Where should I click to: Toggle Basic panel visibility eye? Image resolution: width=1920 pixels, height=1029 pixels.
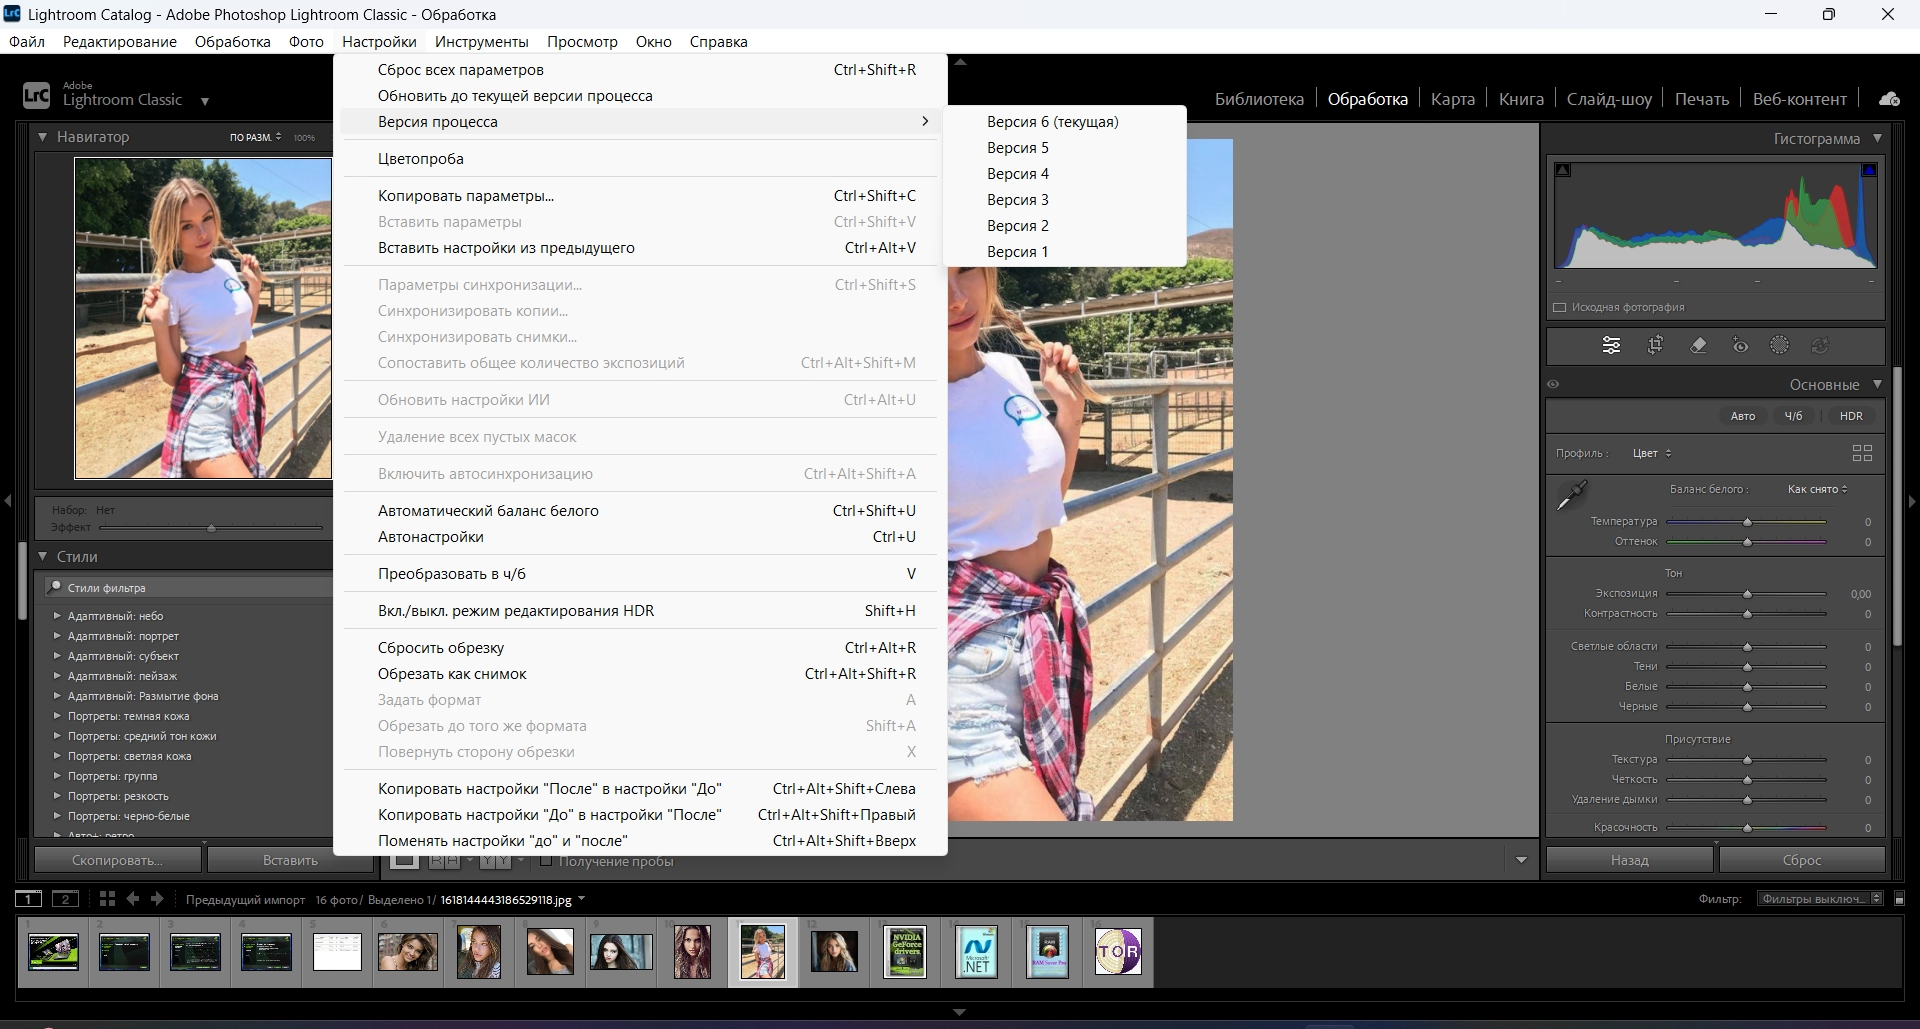(x=1553, y=384)
